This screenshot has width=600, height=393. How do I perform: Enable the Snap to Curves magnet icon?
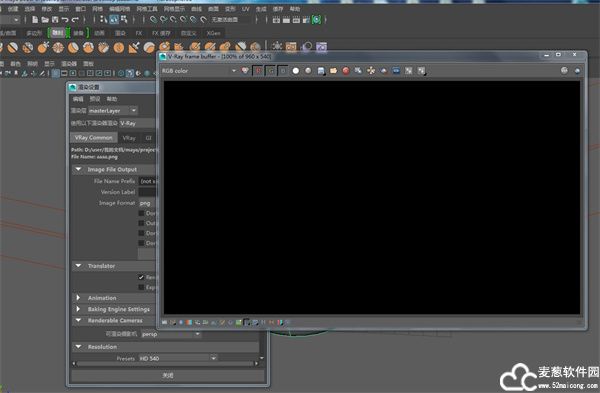pos(163,19)
